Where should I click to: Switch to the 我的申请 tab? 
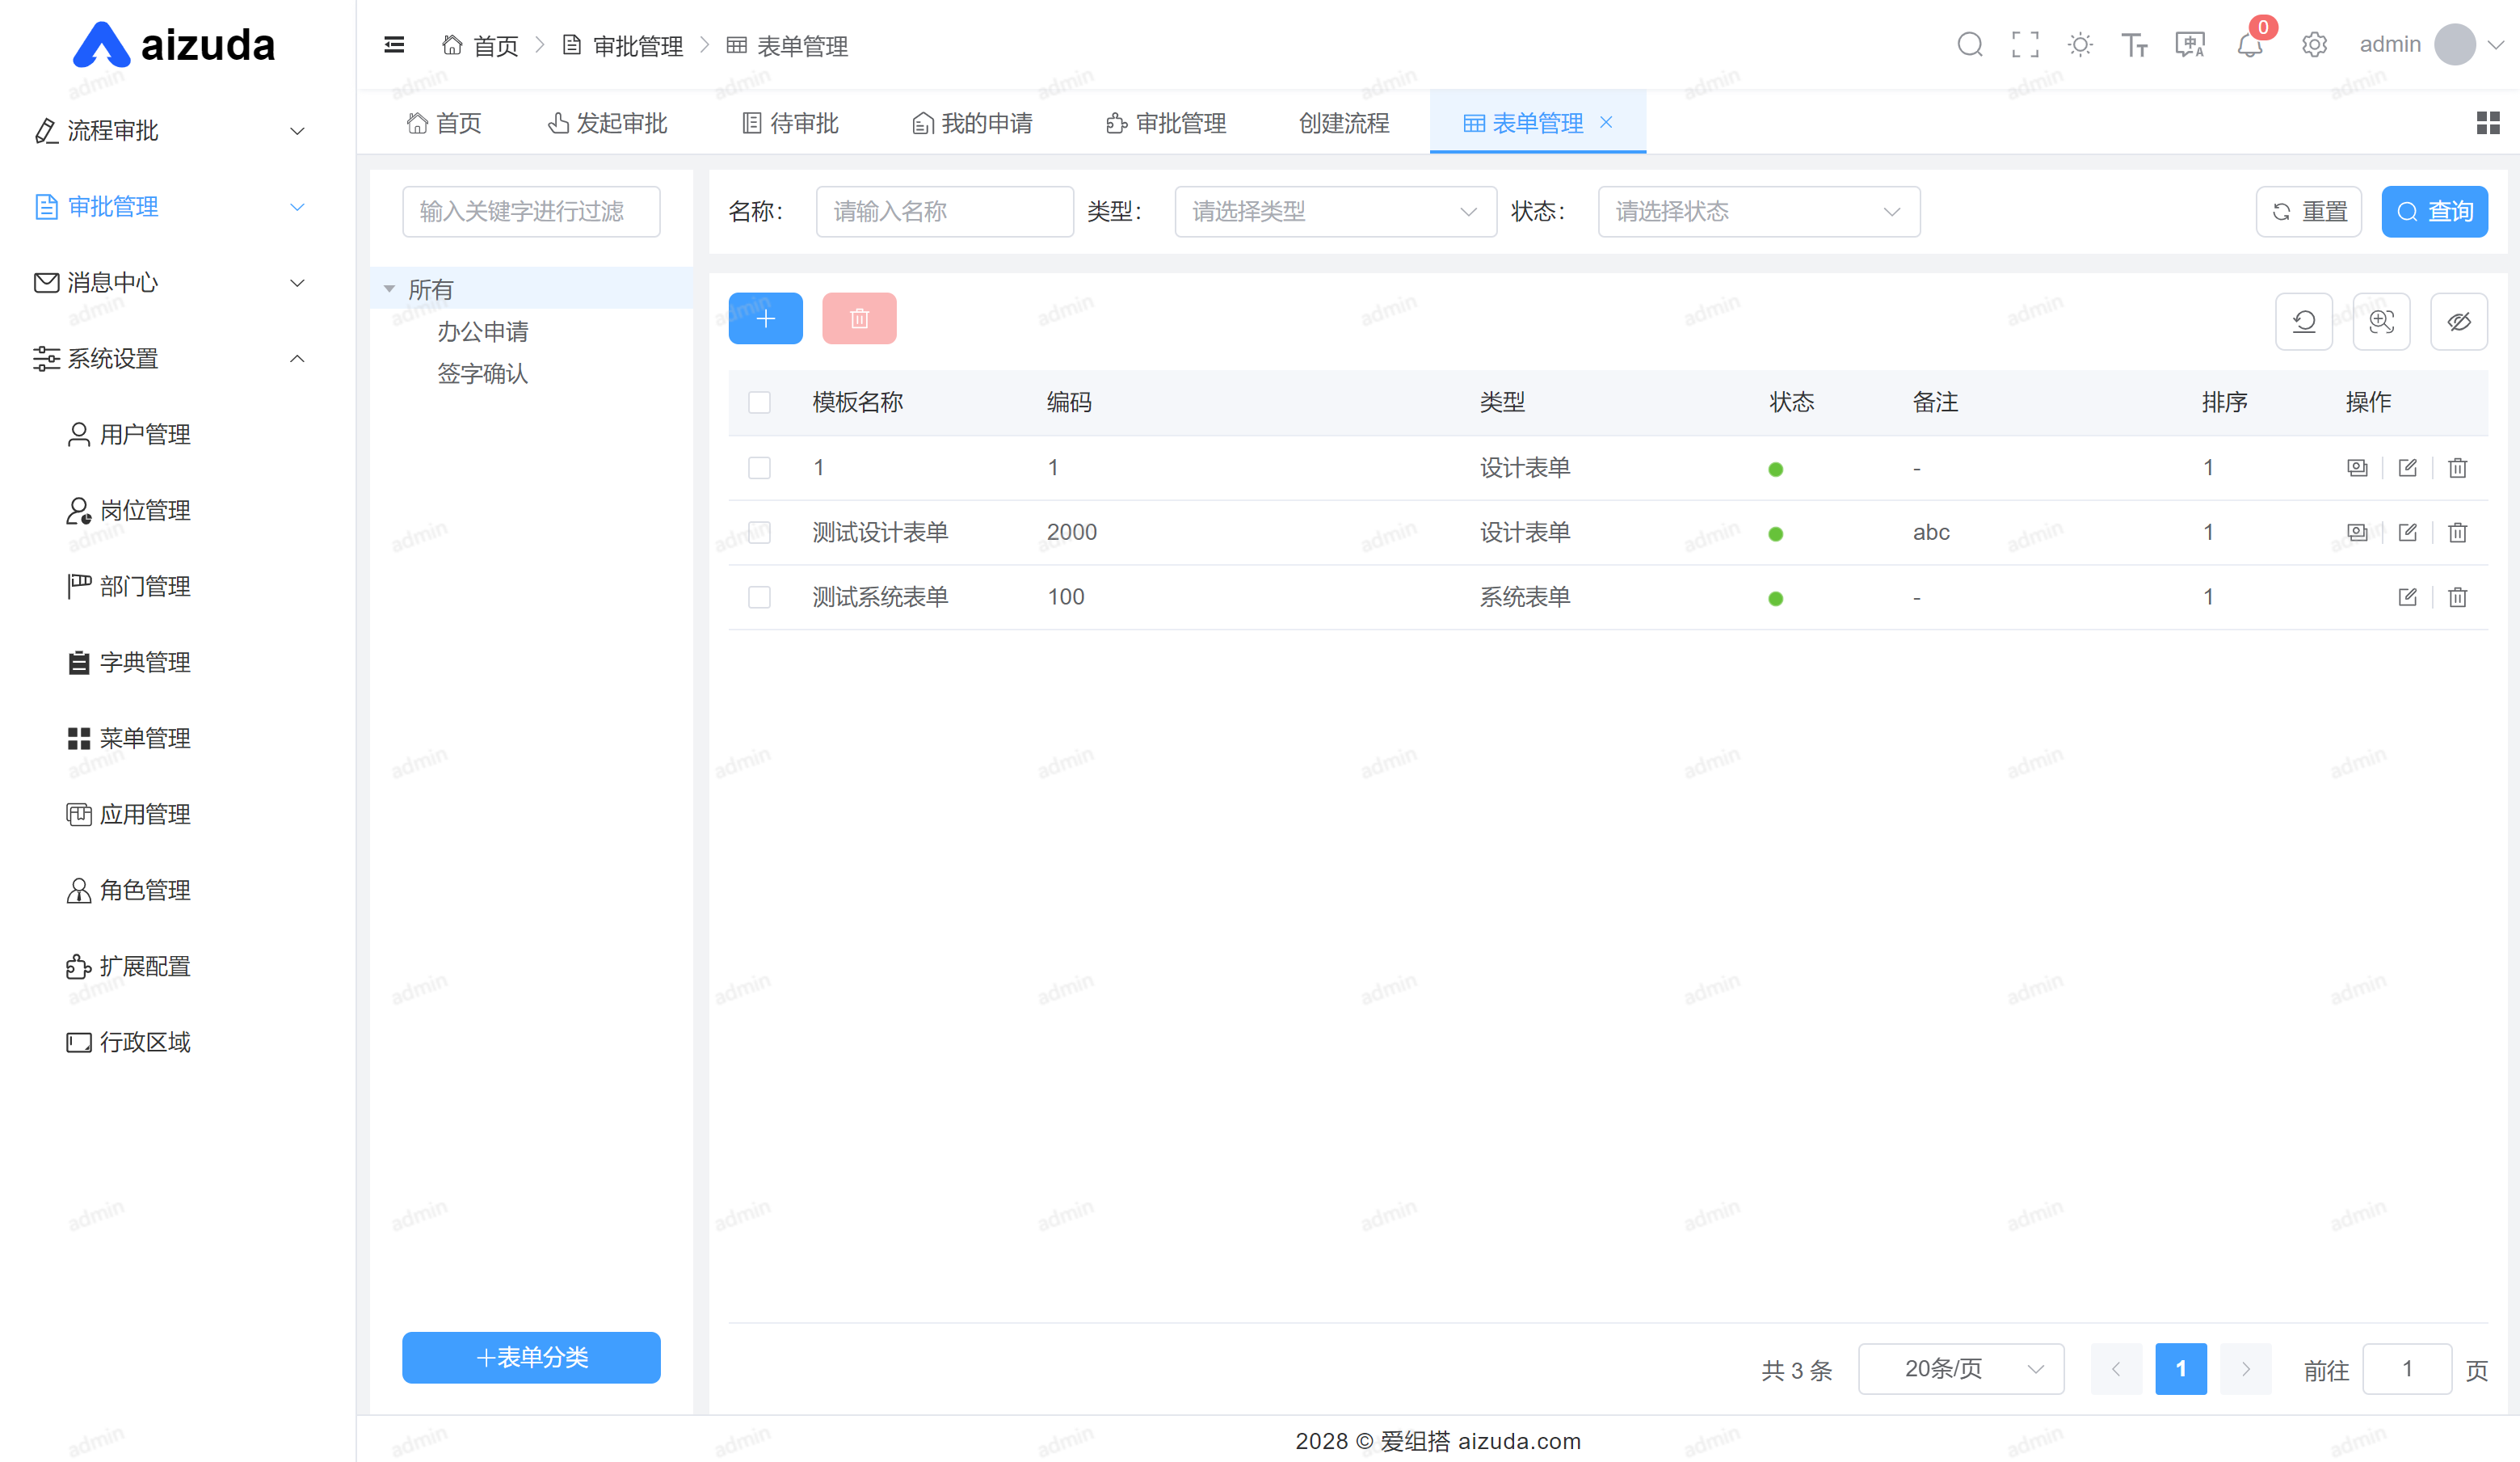click(x=972, y=123)
